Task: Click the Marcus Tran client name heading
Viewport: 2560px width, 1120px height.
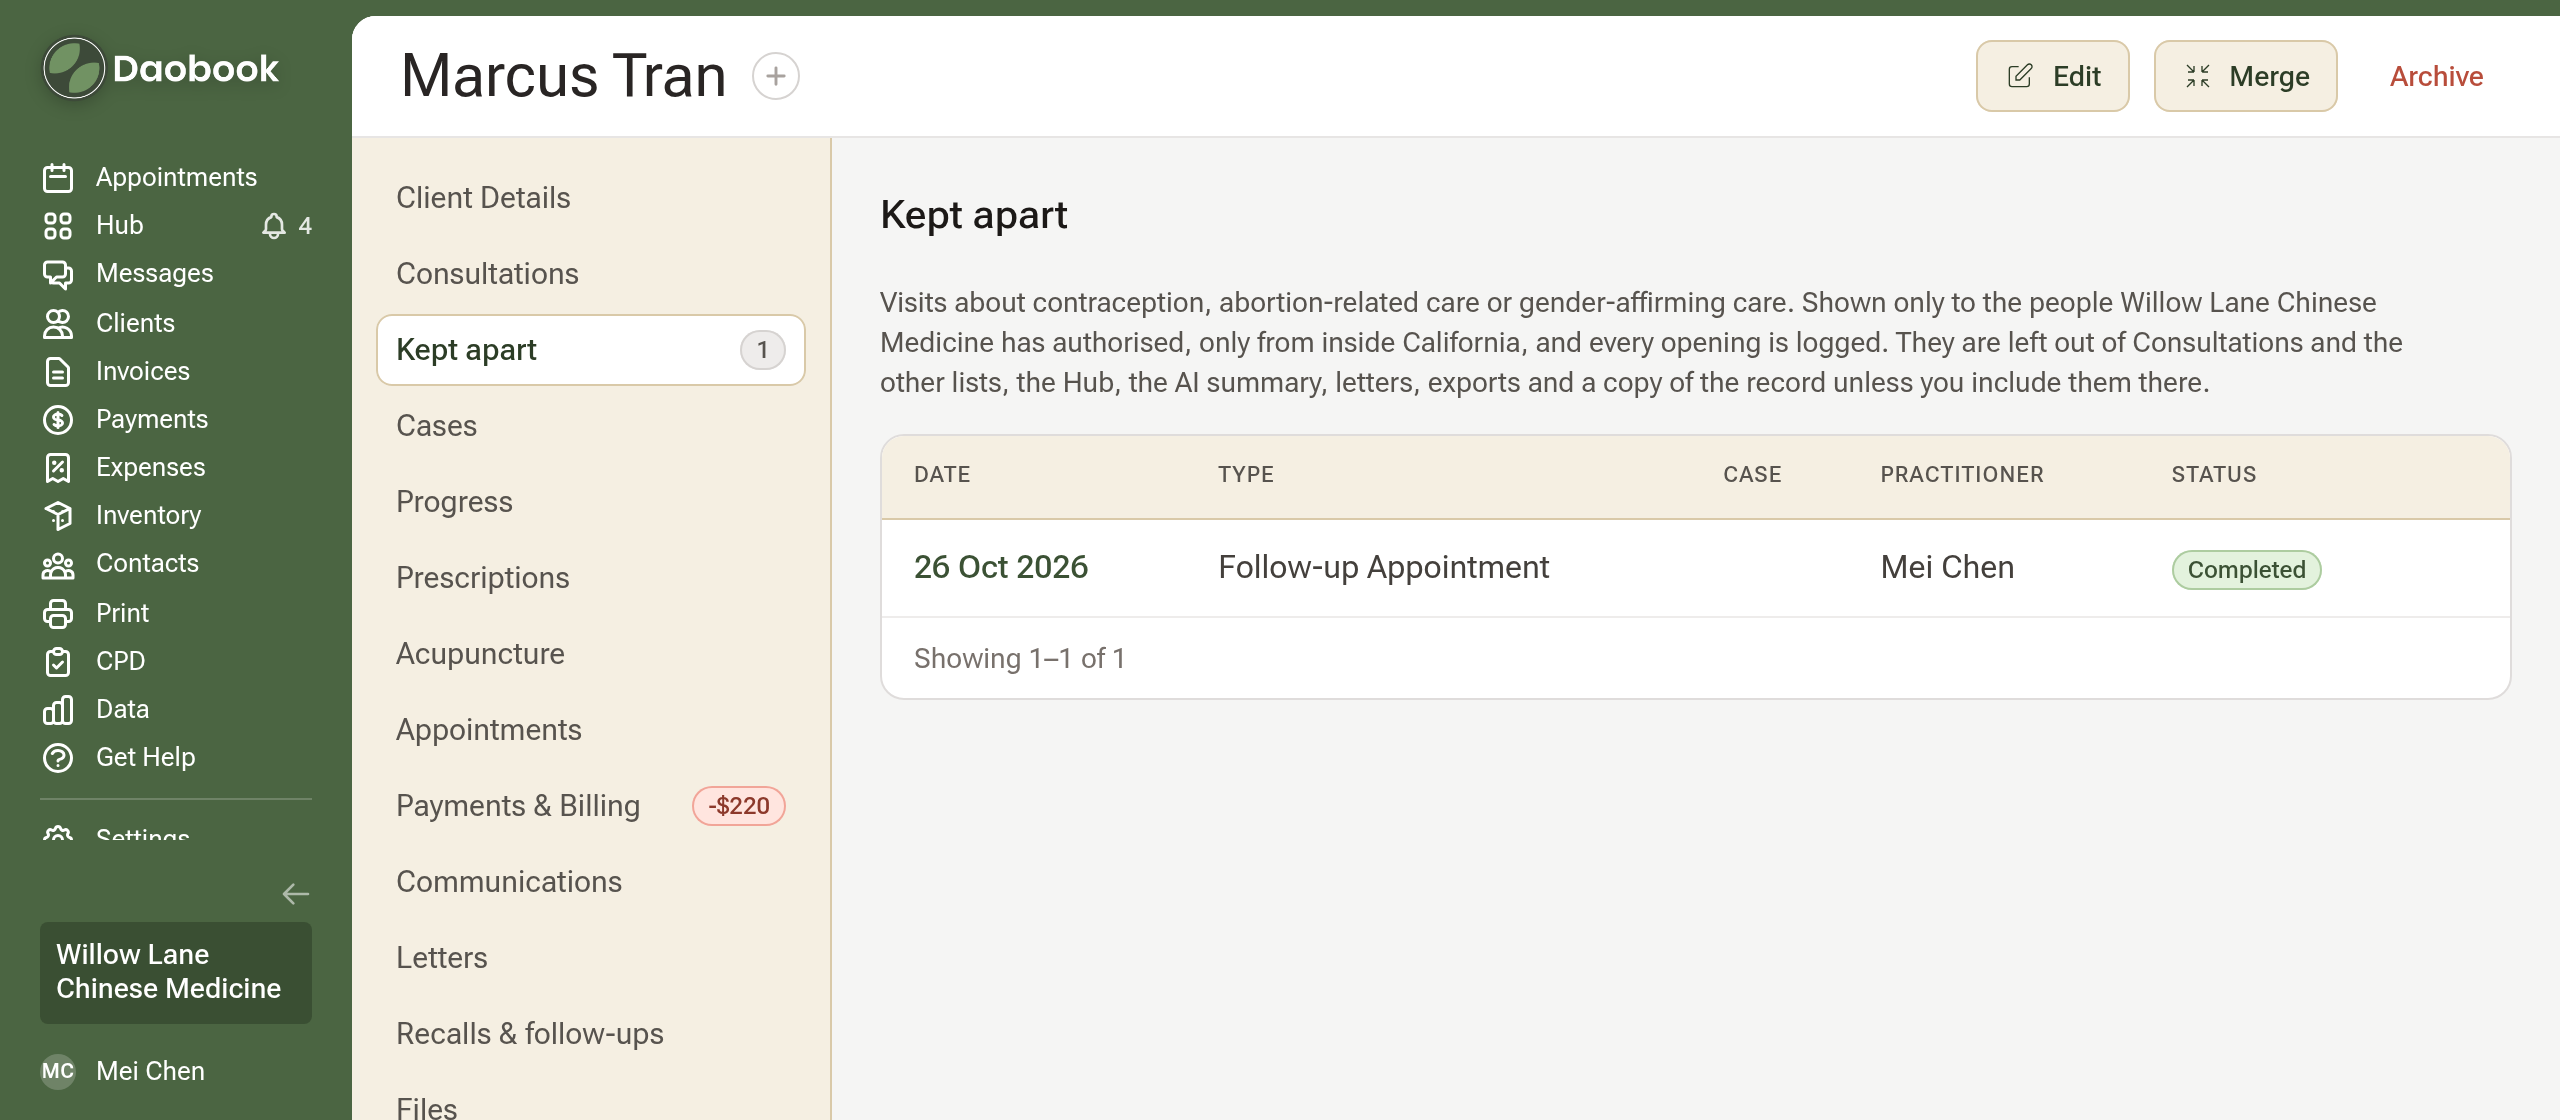Action: pos(563,76)
